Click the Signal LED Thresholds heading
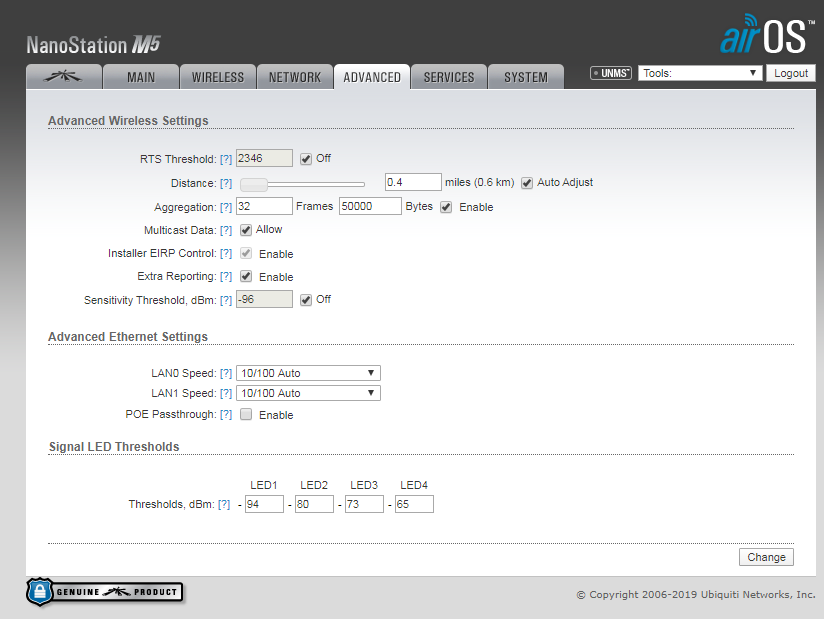824x619 pixels. pos(114,447)
